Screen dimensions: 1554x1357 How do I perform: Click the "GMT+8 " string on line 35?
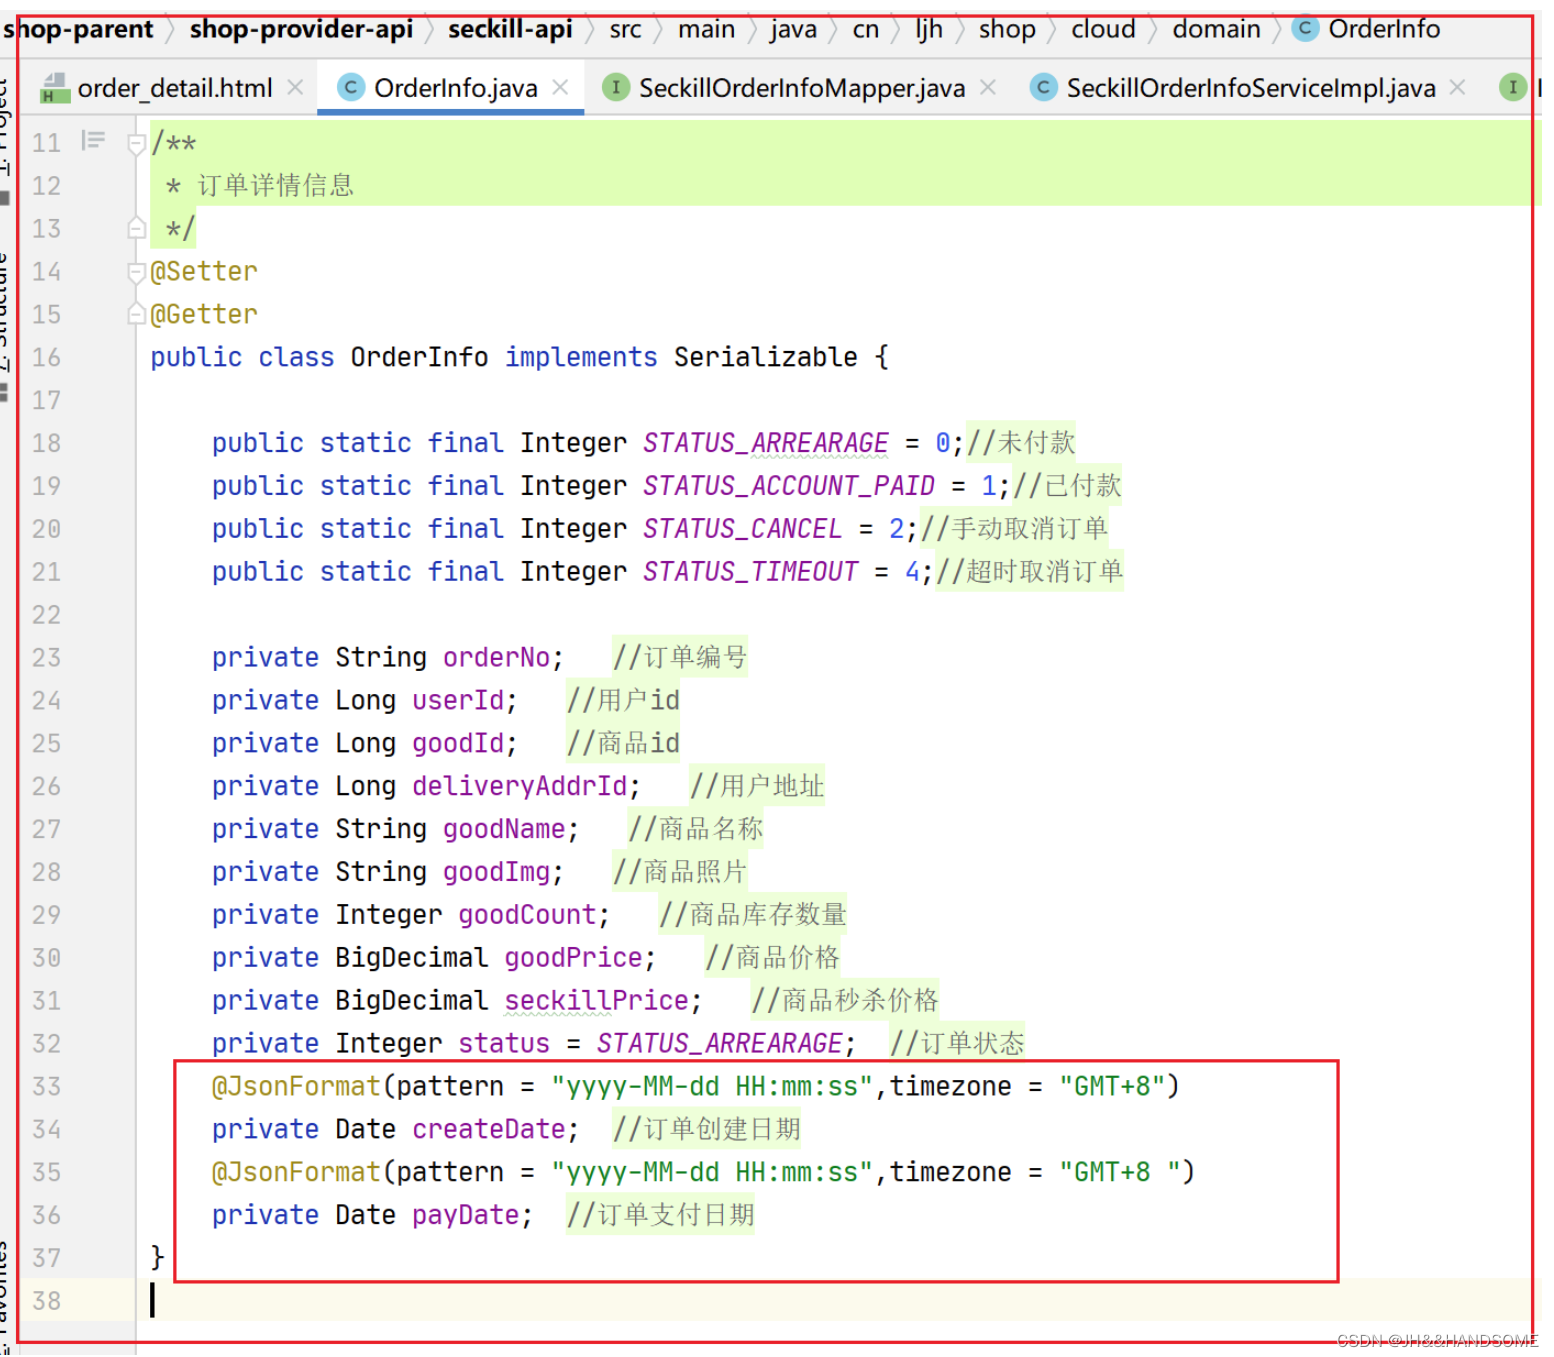point(1121,1173)
